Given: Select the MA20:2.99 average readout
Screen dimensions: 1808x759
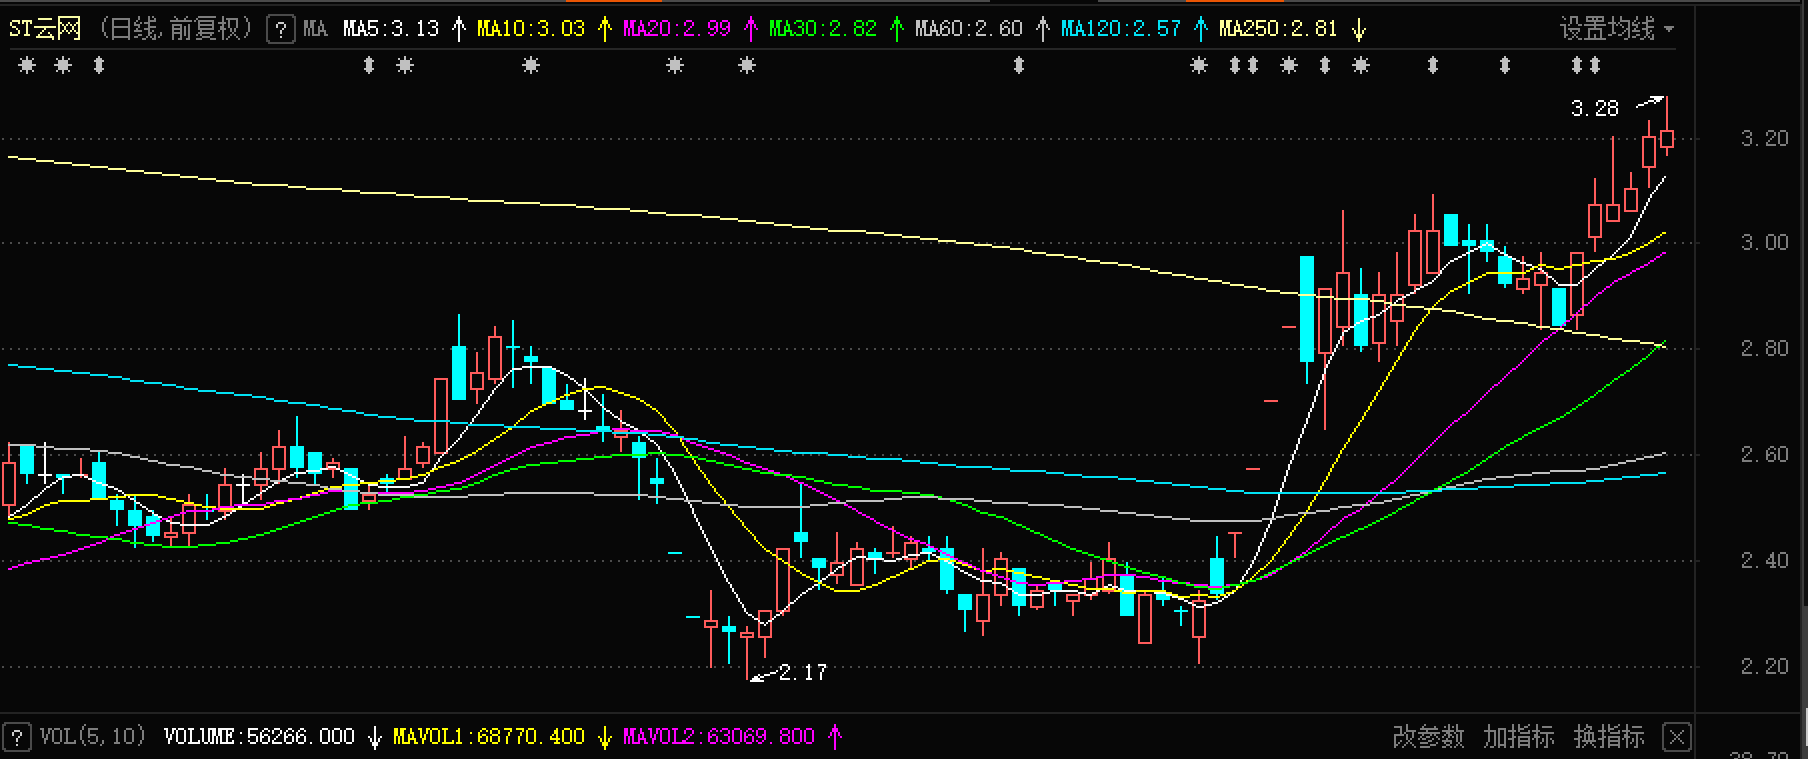Looking at the screenshot, I should [x=677, y=29].
